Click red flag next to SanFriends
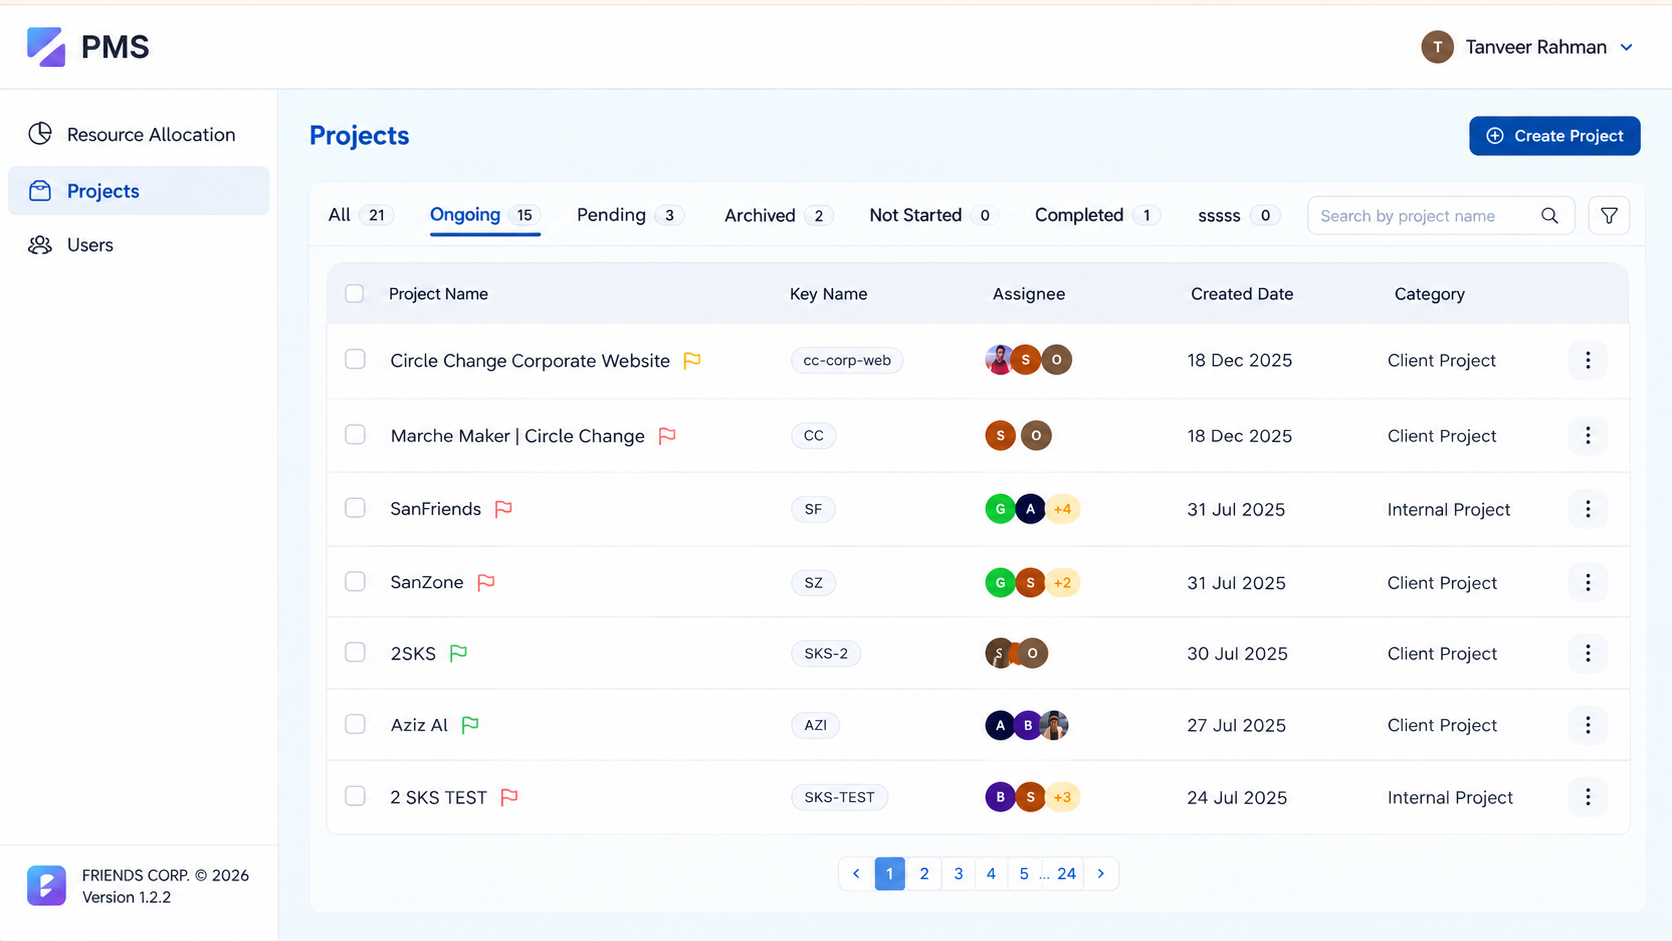Image resolution: width=1672 pixels, height=941 pixels. [504, 509]
